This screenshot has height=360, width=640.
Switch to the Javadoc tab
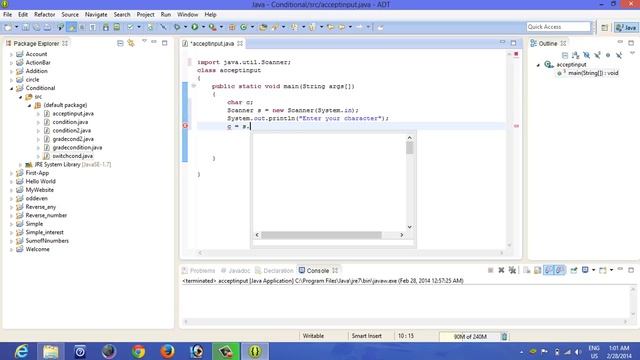(x=235, y=271)
